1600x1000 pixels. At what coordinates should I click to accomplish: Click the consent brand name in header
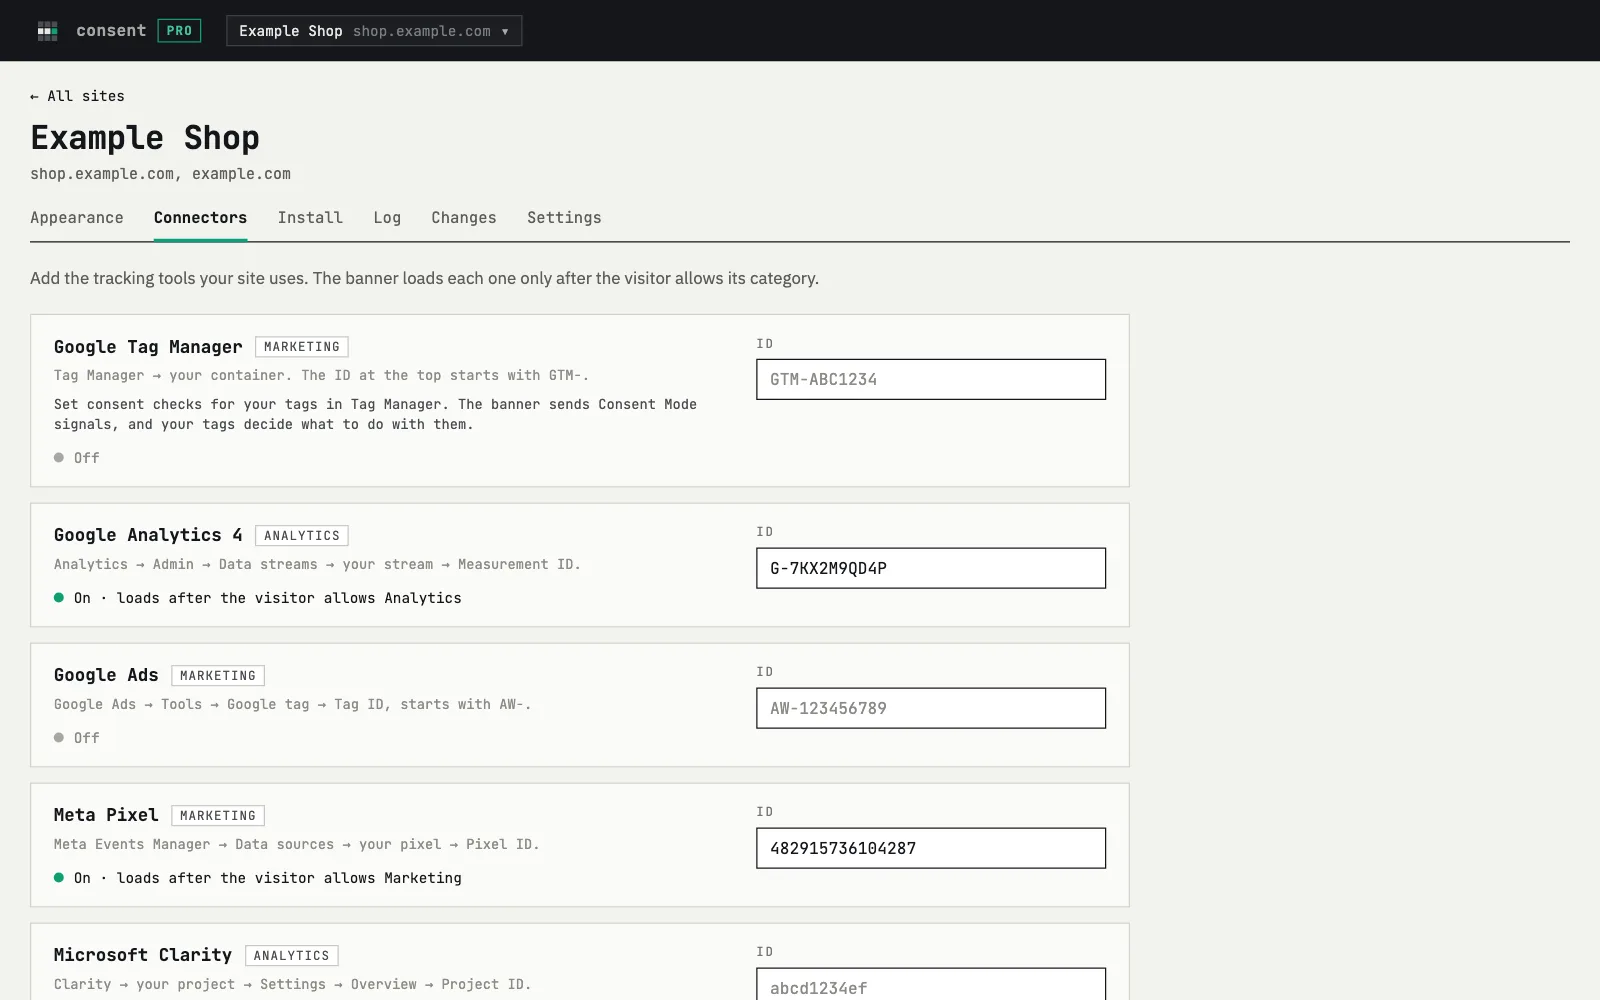click(x=111, y=31)
